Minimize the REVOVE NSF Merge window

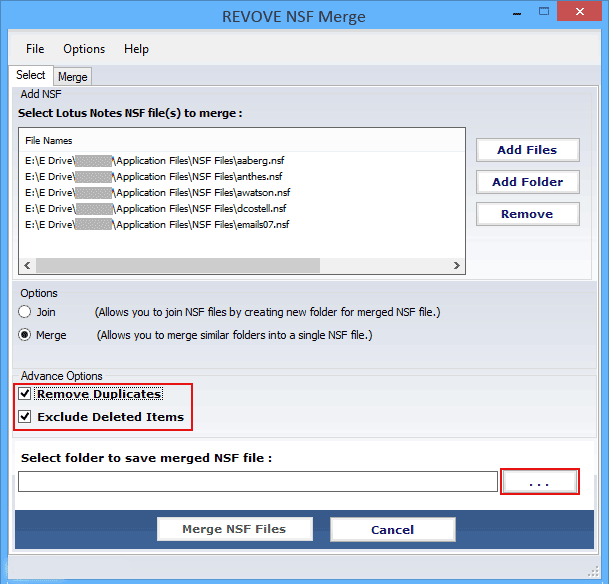517,13
